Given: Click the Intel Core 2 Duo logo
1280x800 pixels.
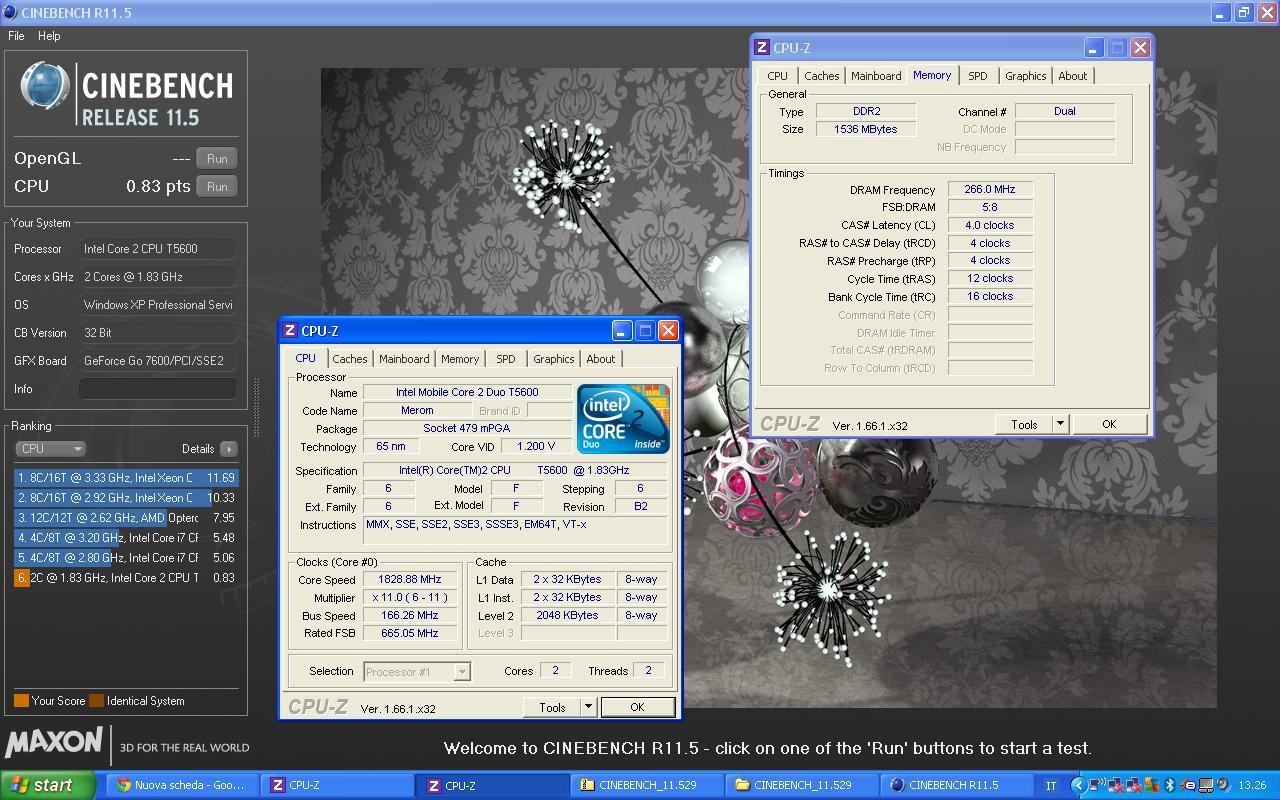Looking at the screenshot, I should pyautogui.click(x=623, y=417).
